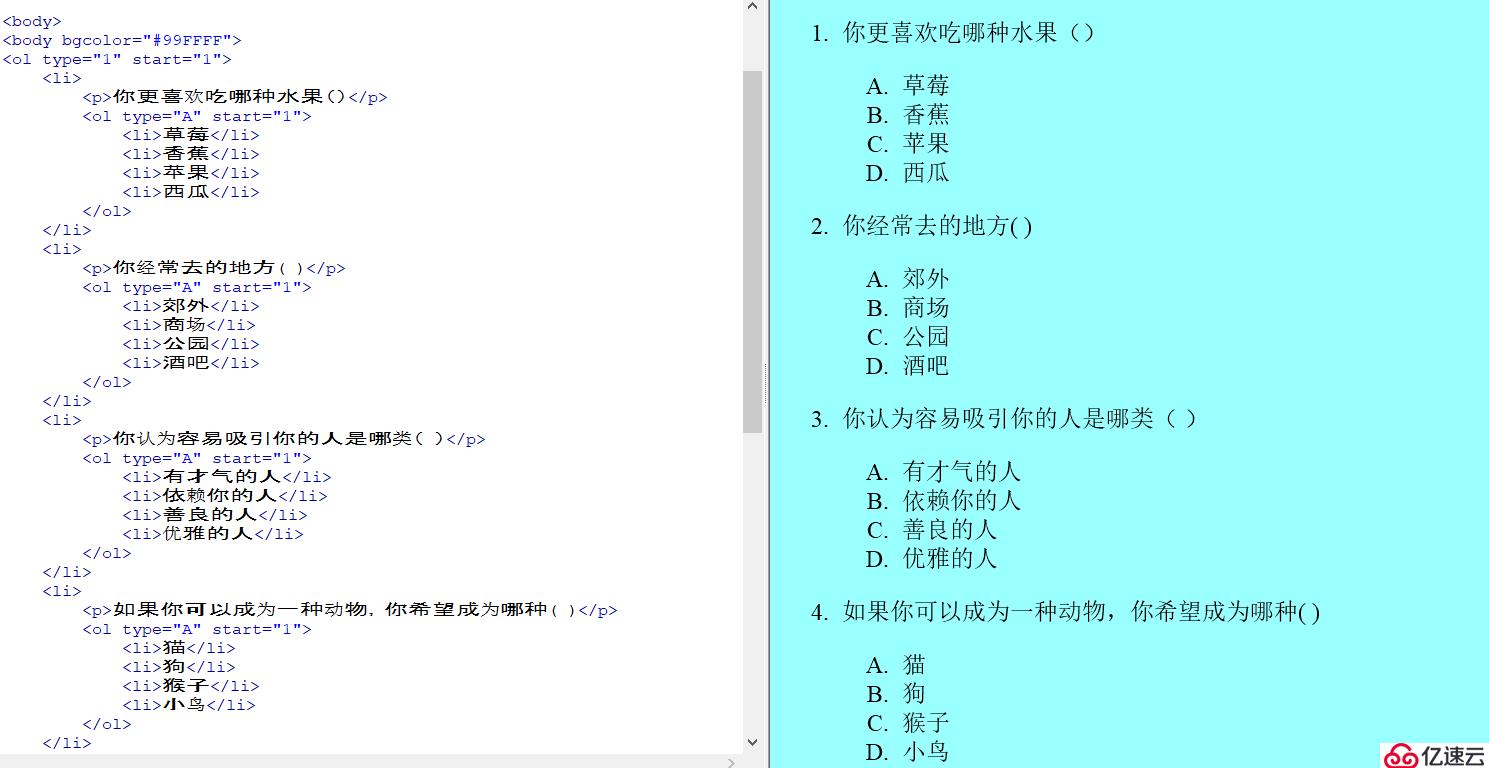
Task: Click the code line <li>依赖你的人</li>
Action: pyautogui.click(x=225, y=496)
